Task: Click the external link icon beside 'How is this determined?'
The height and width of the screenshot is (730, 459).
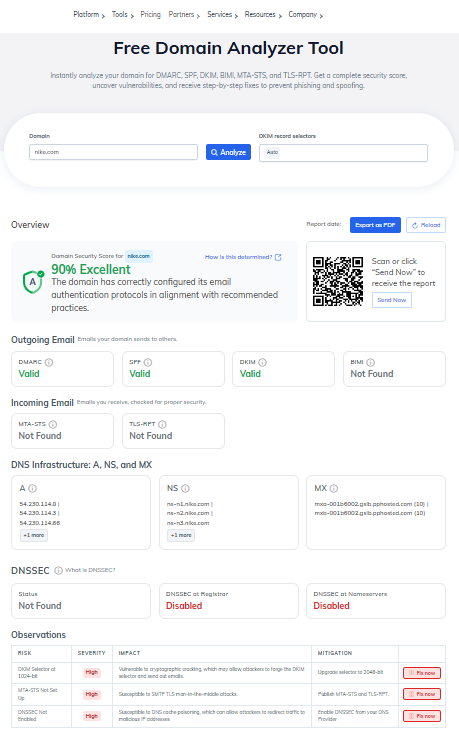Action: (278, 257)
